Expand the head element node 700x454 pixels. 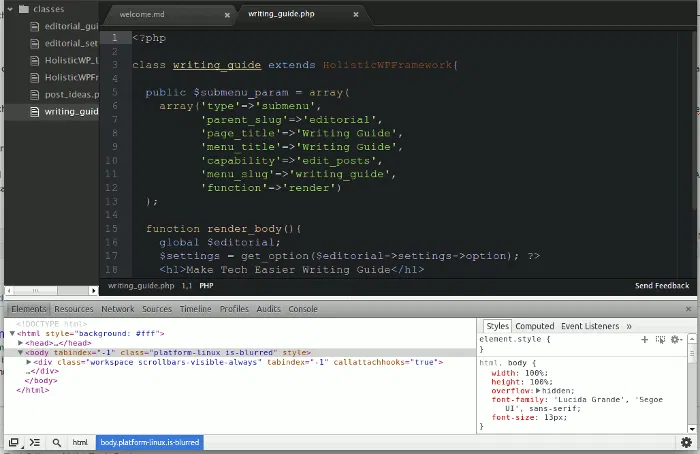click(x=21, y=343)
